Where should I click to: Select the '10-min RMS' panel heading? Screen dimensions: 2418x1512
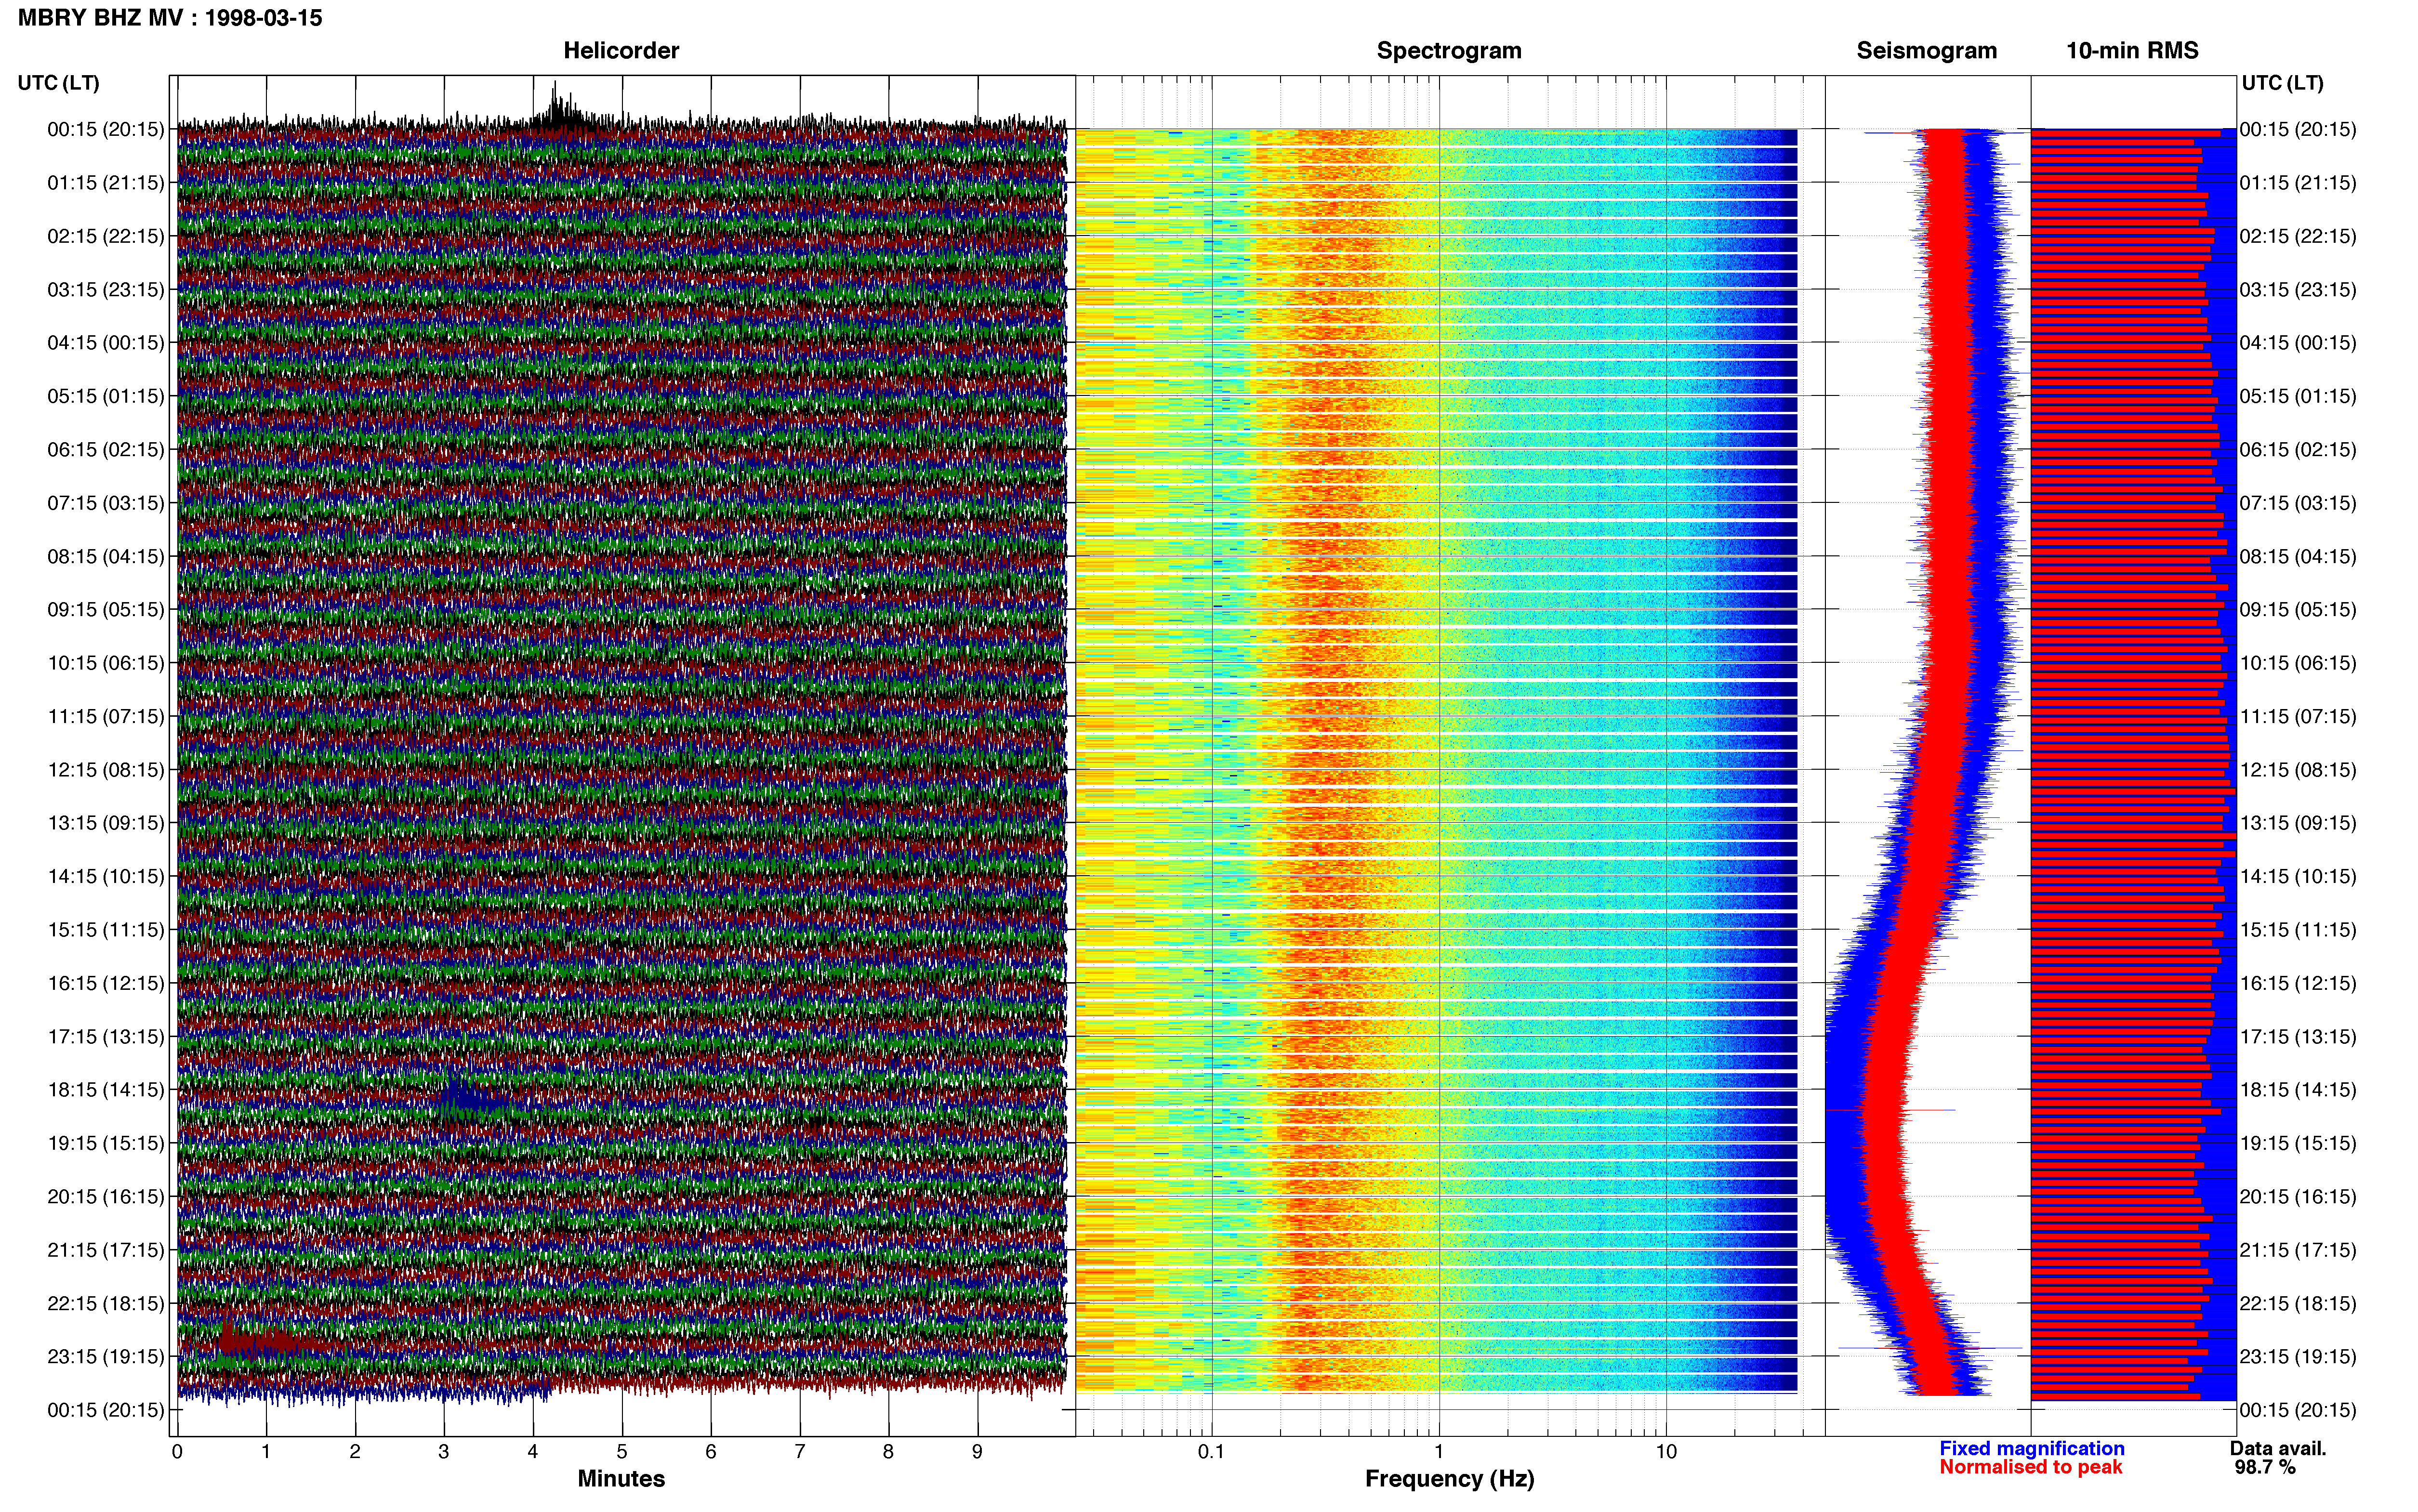click(x=2132, y=51)
